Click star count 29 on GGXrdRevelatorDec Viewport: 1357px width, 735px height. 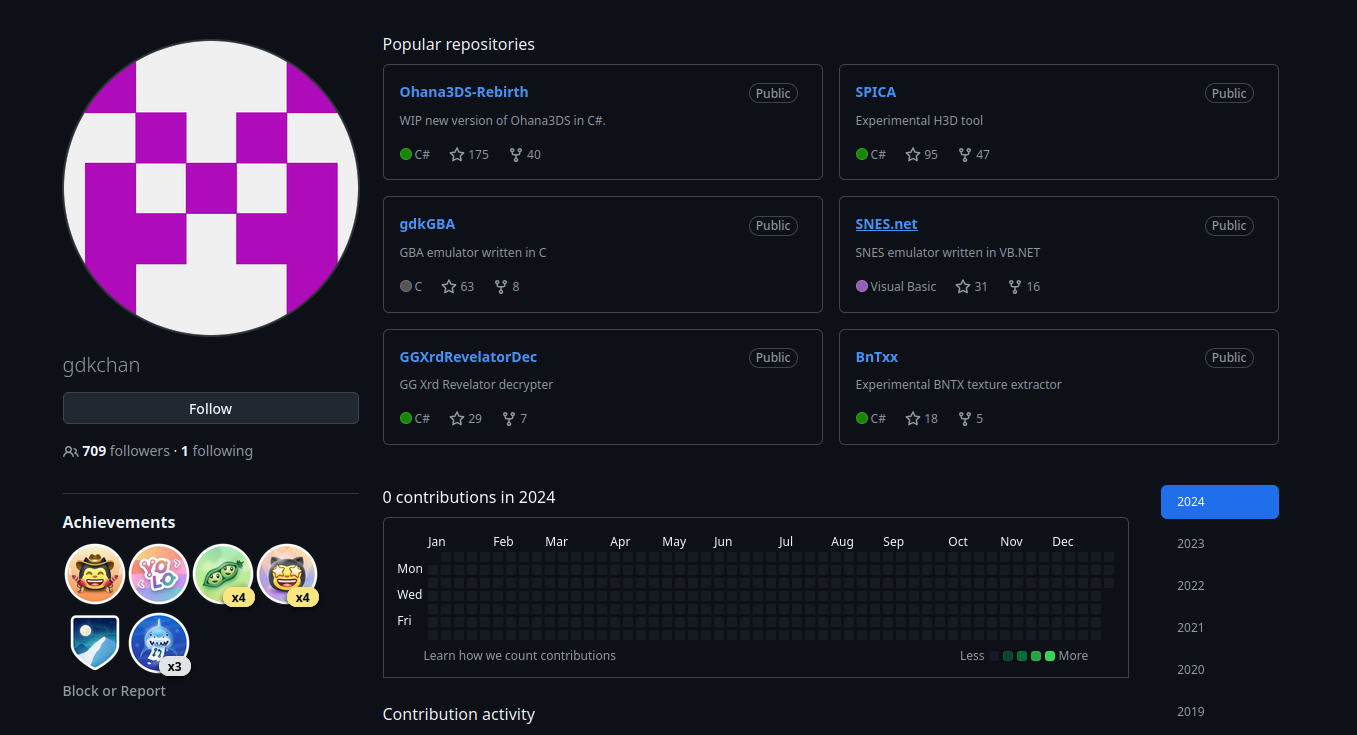[x=466, y=418]
